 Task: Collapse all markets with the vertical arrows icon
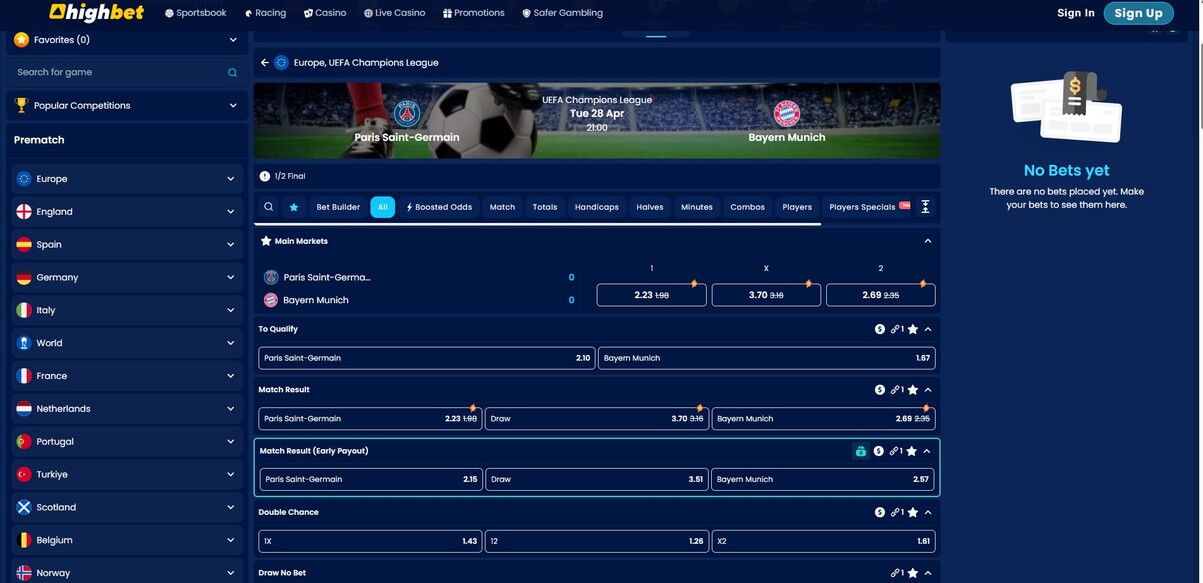(x=925, y=206)
